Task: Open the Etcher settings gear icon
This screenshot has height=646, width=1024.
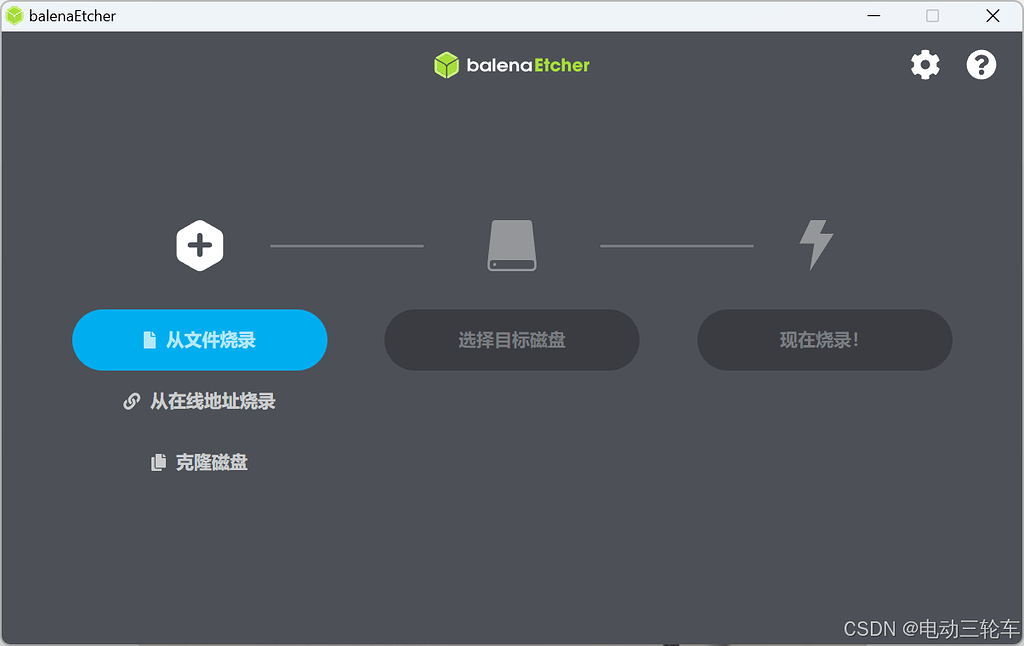Action: (x=925, y=64)
